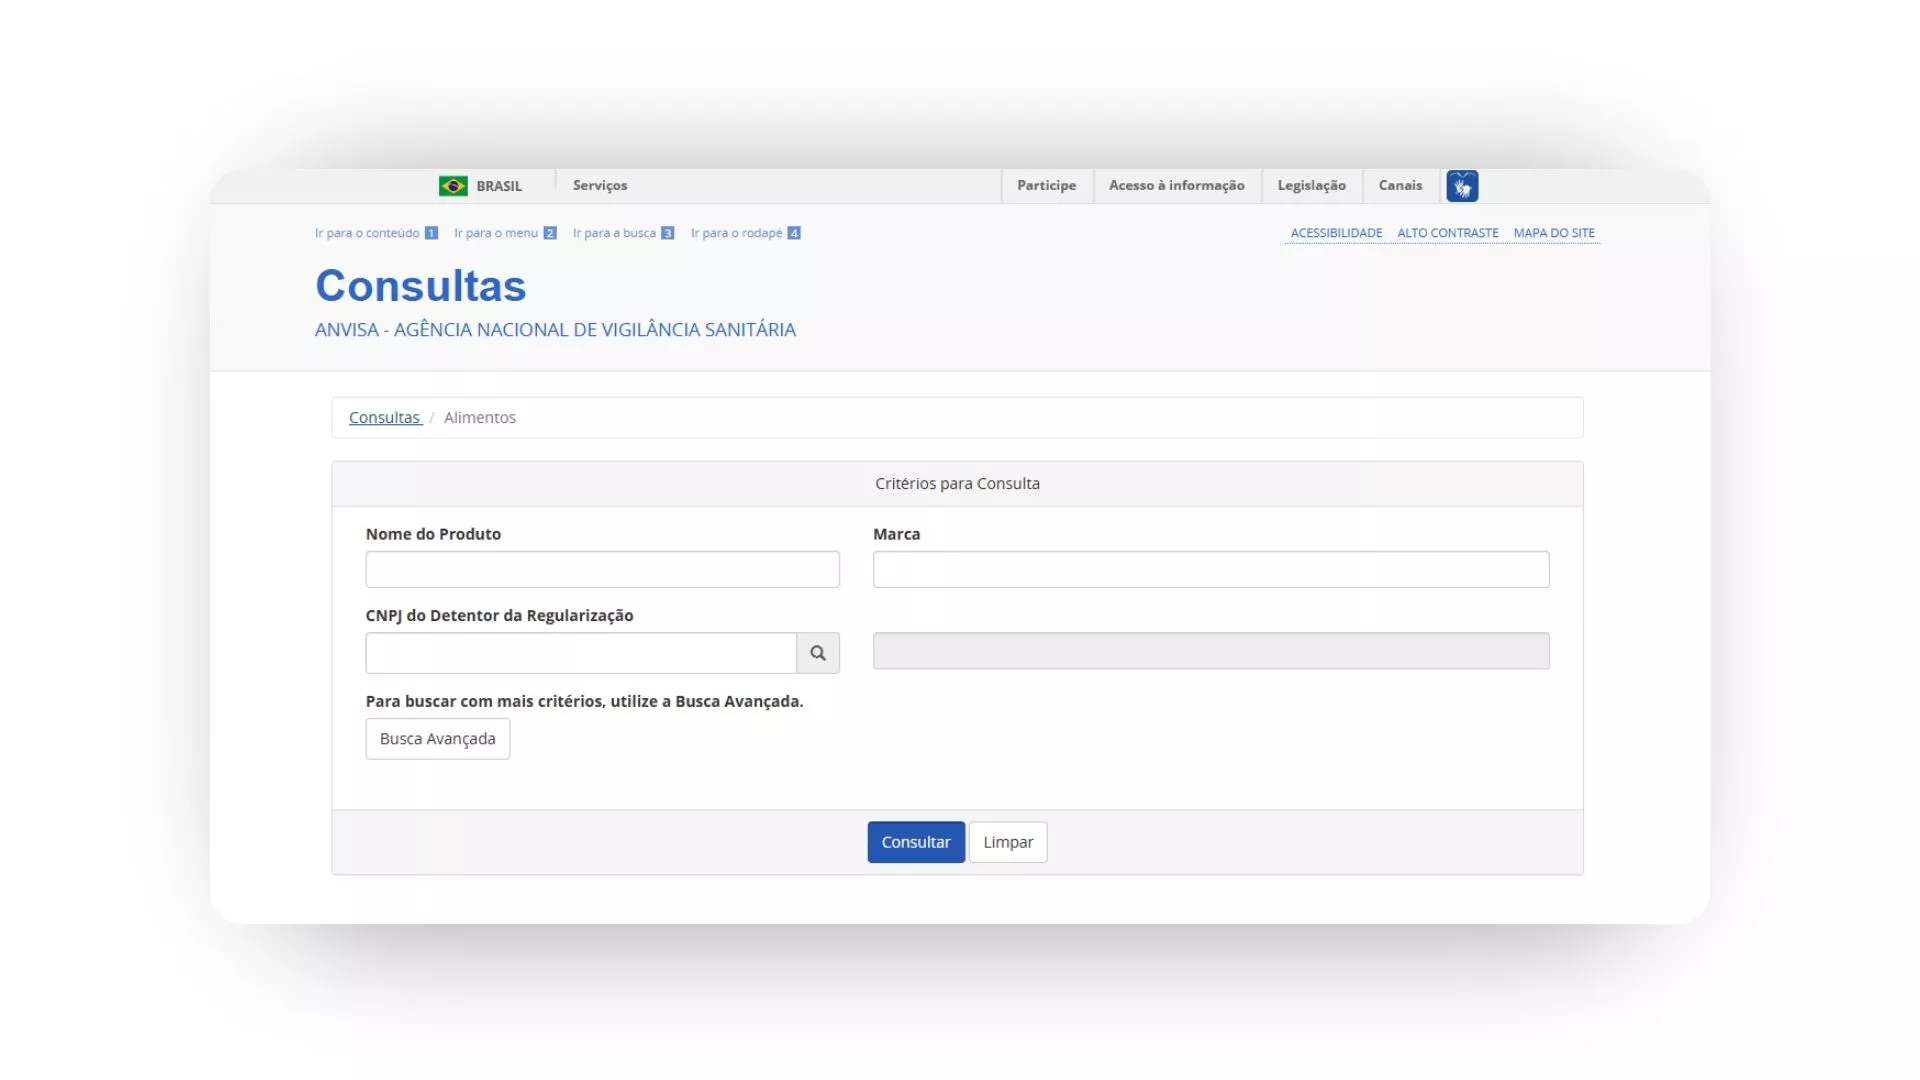Focus the CNPJ do Detentor input field
This screenshot has height=1080, width=1920.
coord(581,653)
